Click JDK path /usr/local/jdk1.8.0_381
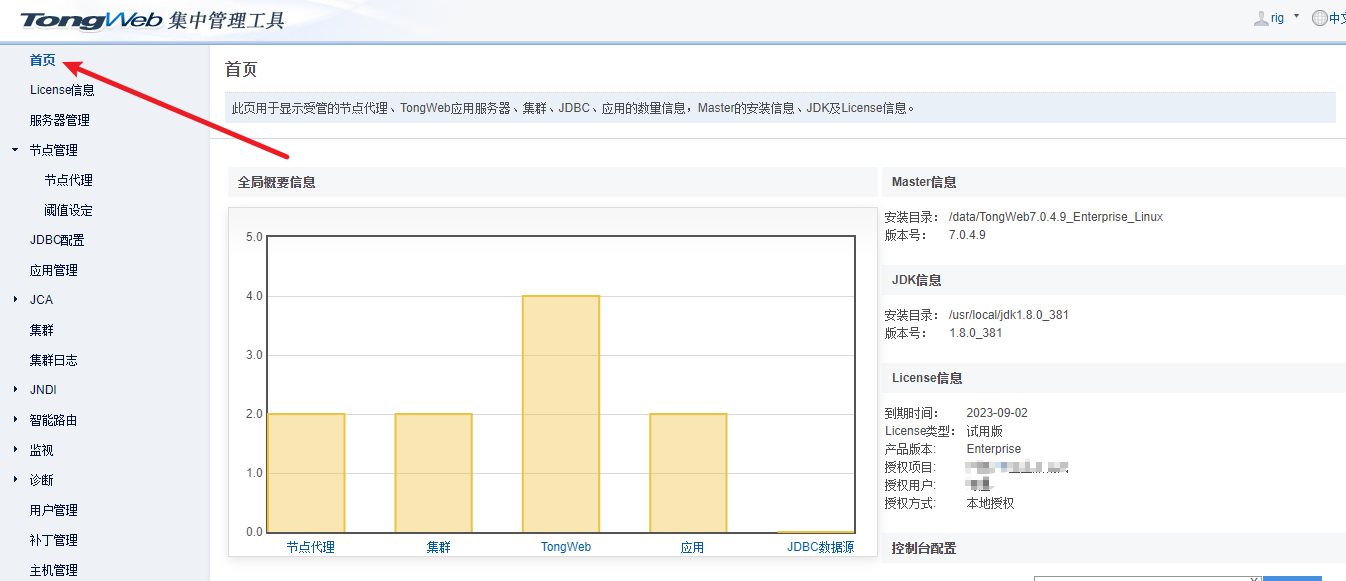Screen dimensions: 1346x581 (1009, 315)
